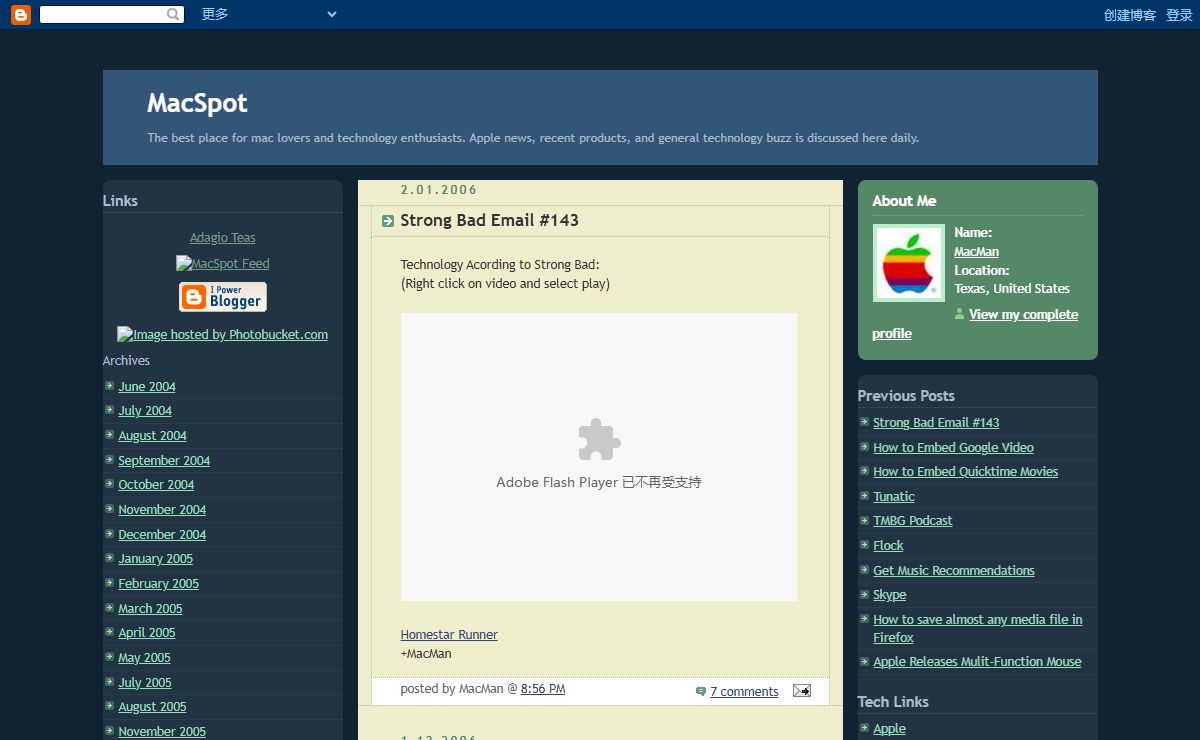Click the comments speech bubble icon

(x=700, y=691)
